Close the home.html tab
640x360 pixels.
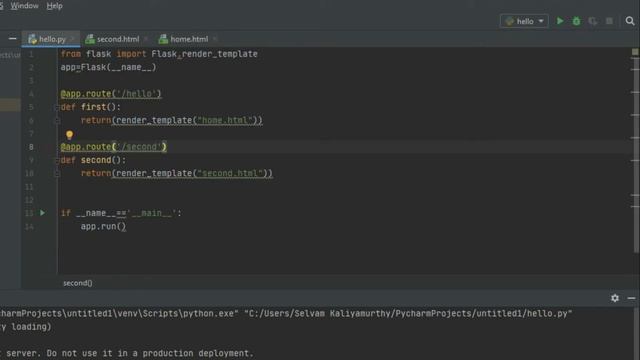[x=215, y=39]
